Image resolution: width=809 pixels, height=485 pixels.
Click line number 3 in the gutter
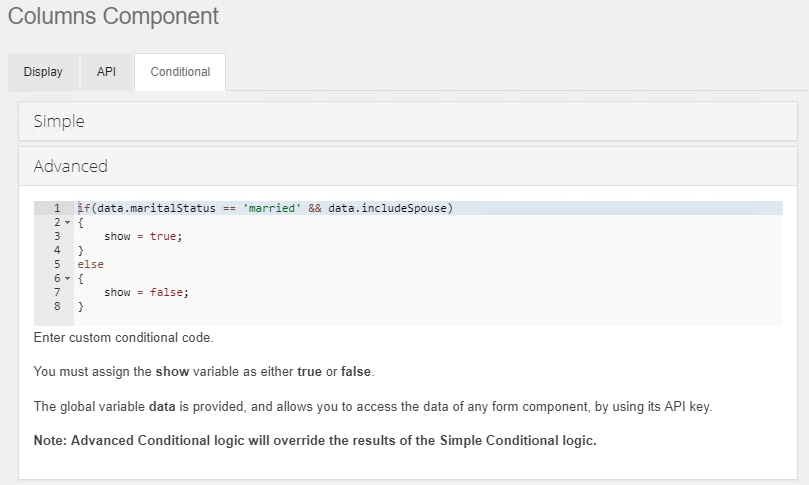coord(58,236)
